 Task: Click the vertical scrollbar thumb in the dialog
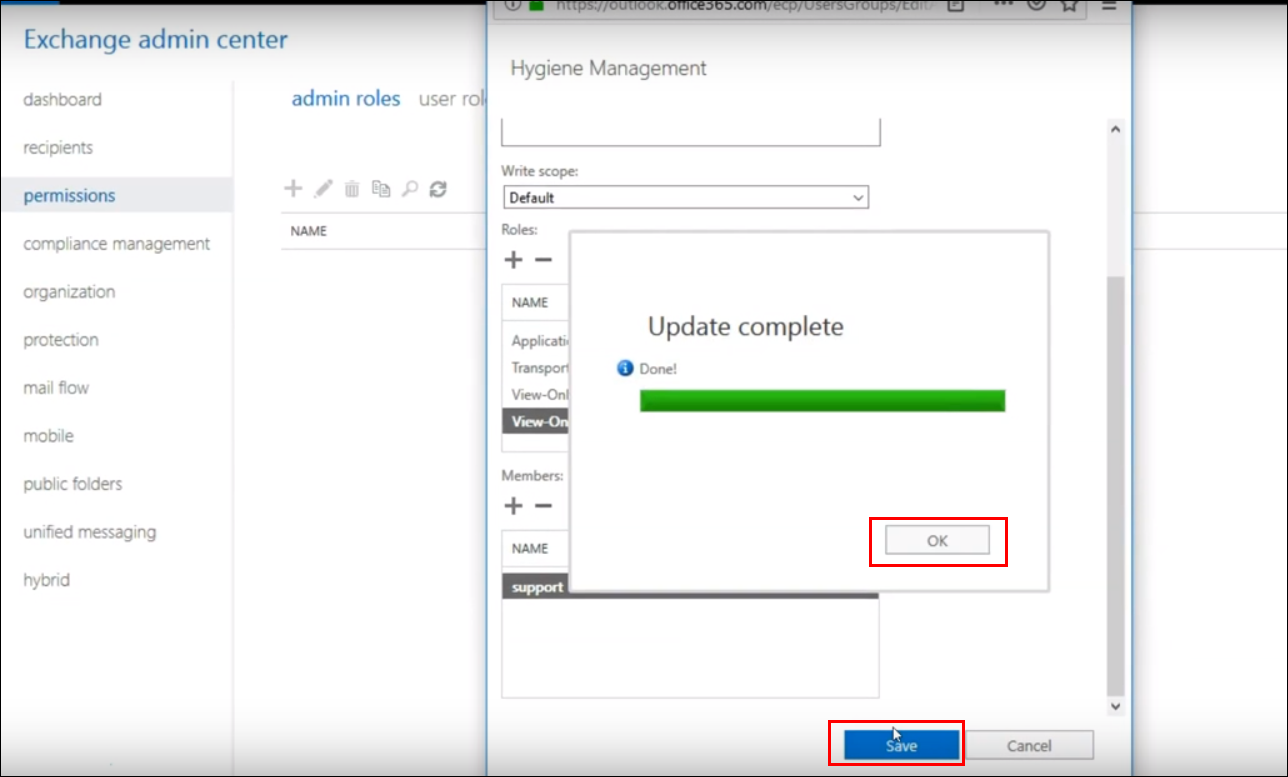click(1116, 485)
